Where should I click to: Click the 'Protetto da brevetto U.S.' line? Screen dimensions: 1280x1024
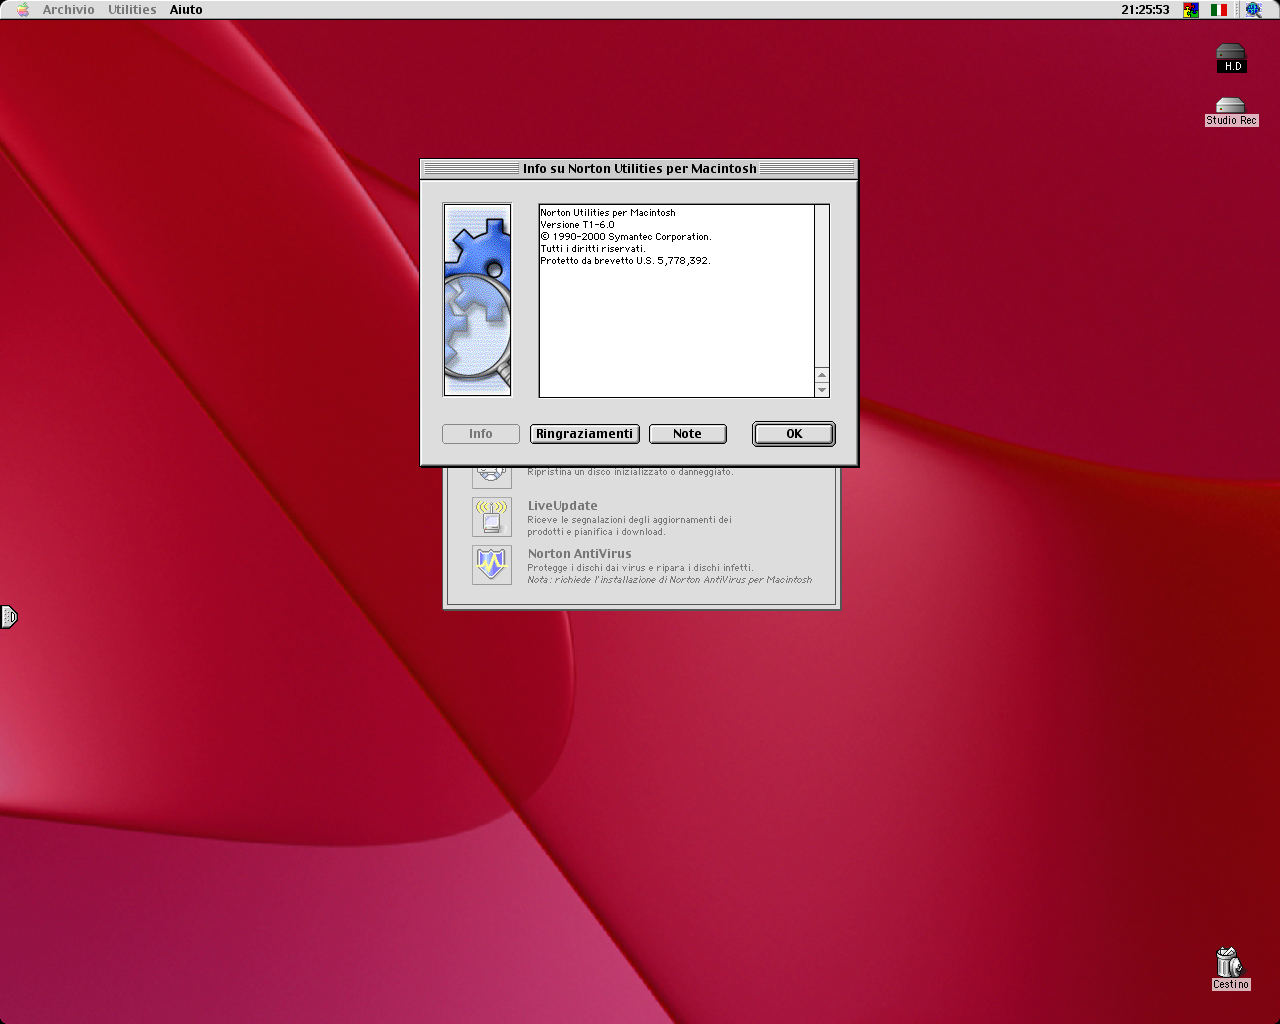625,261
